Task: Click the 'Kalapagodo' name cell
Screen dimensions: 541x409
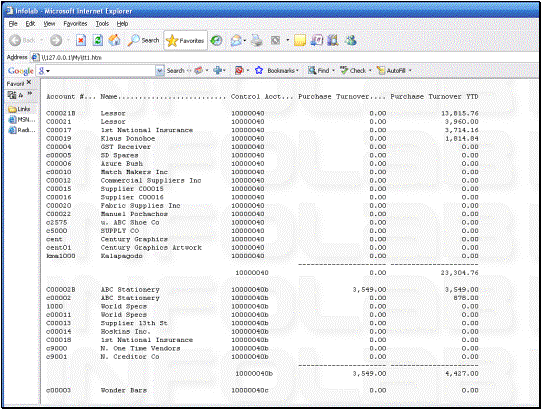Action: tap(121, 256)
